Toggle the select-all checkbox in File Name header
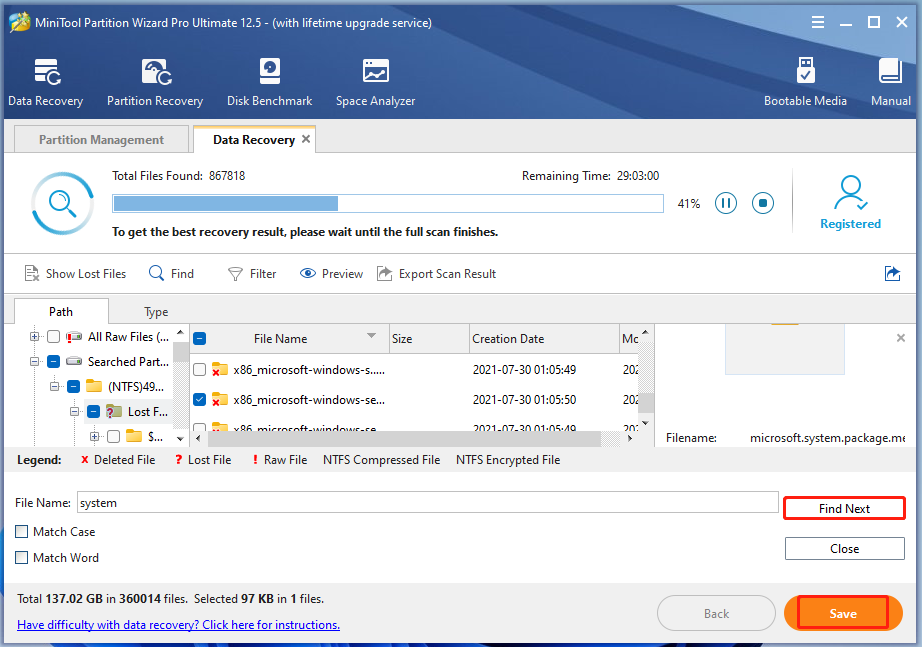The height and width of the screenshot is (647, 922). pyautogui.click(x=200, y=339)
